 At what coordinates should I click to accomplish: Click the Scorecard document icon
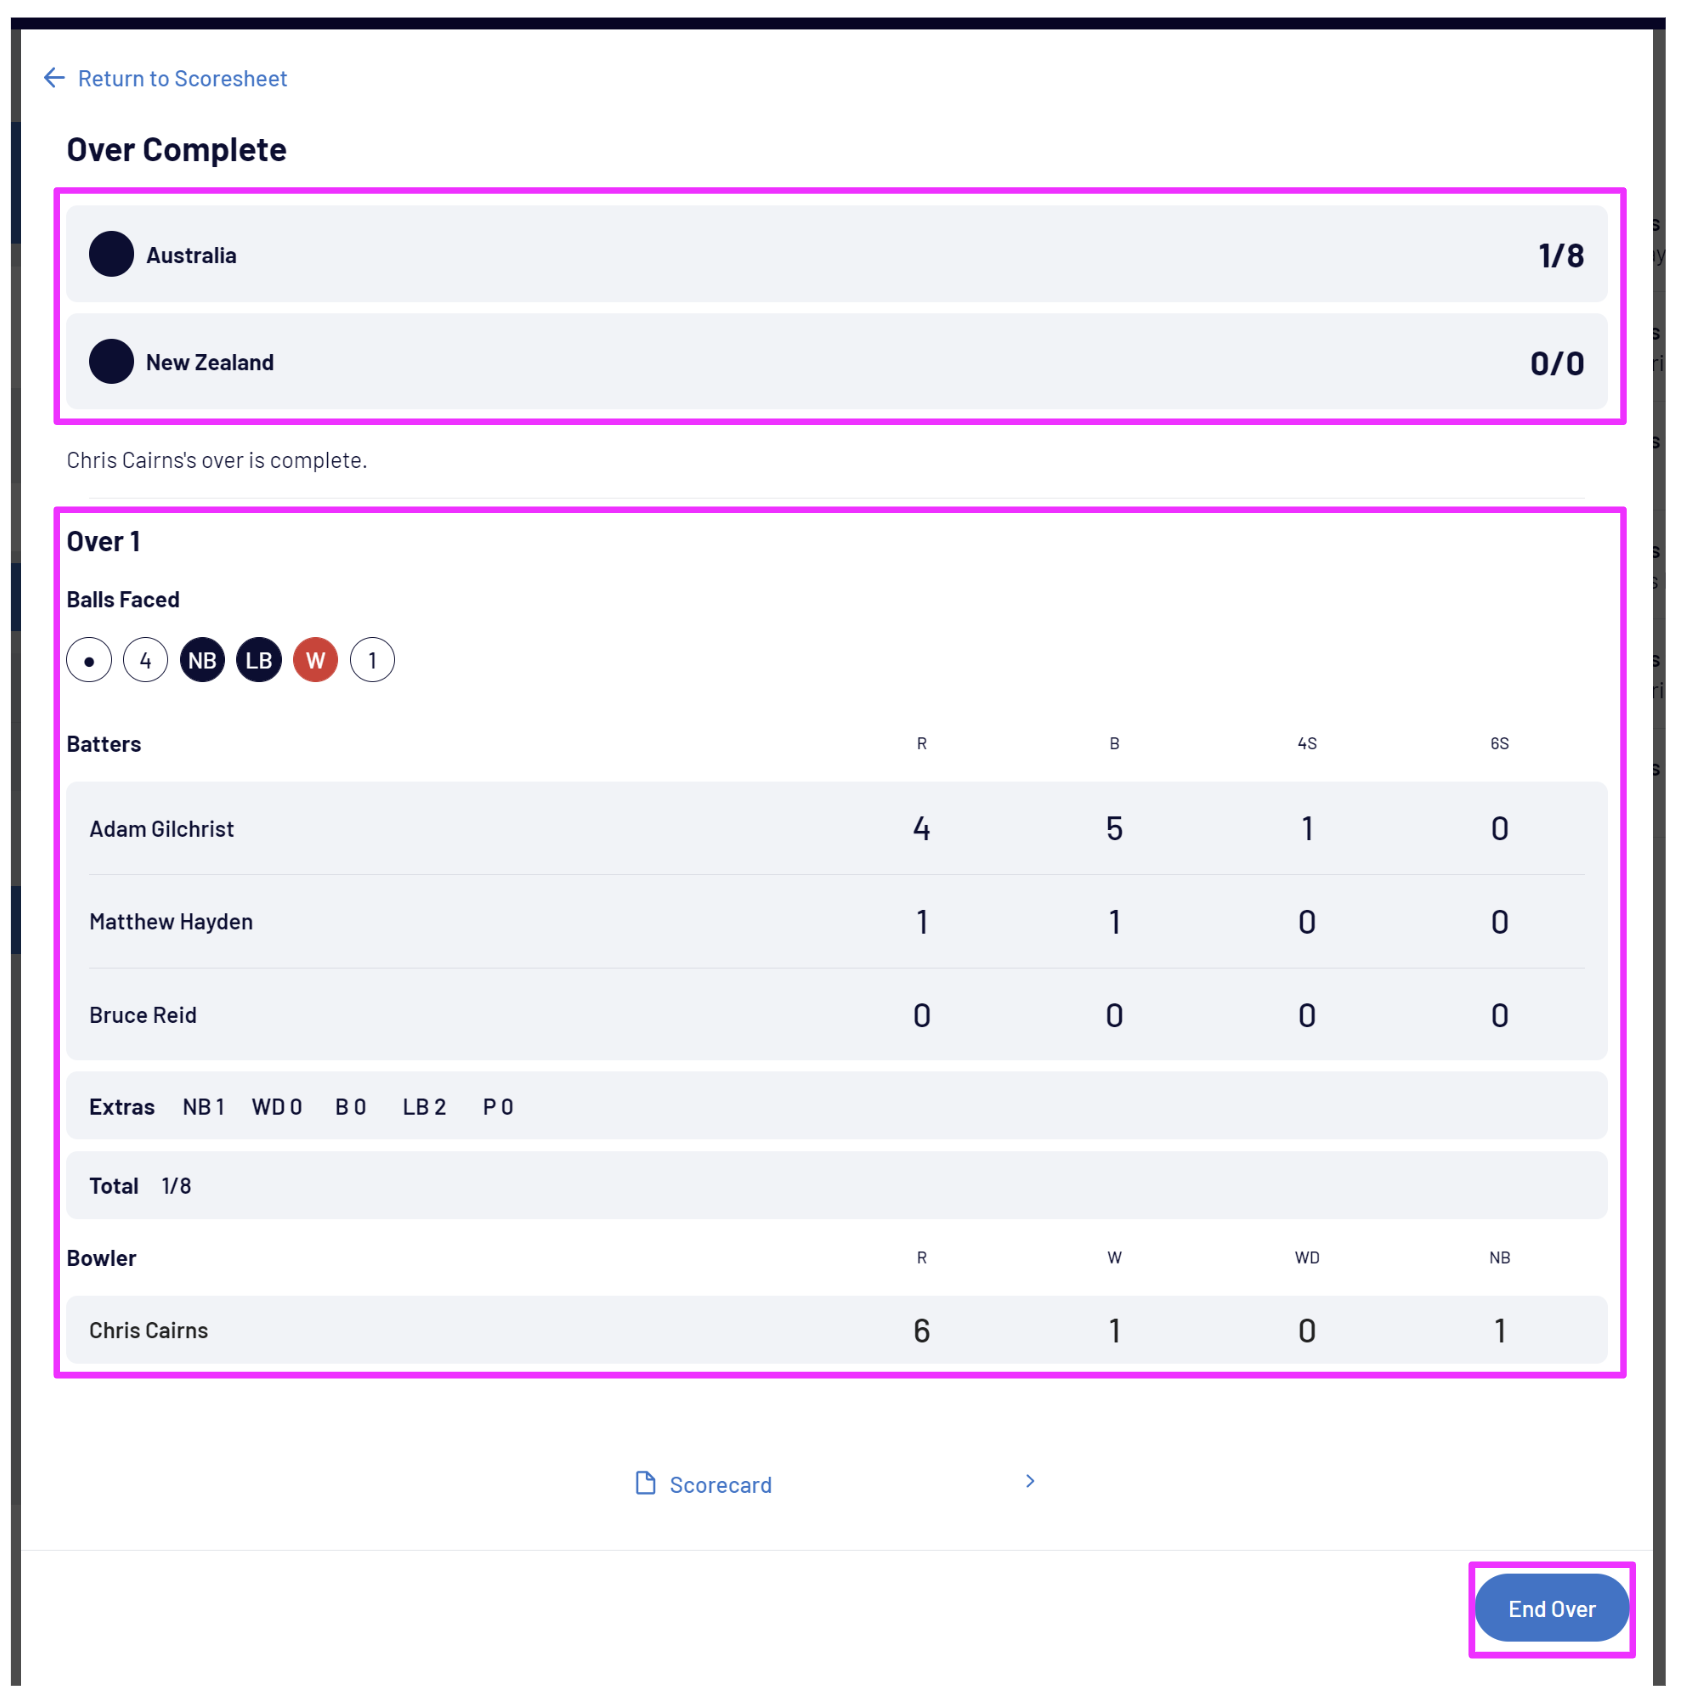click(646, 1483)
